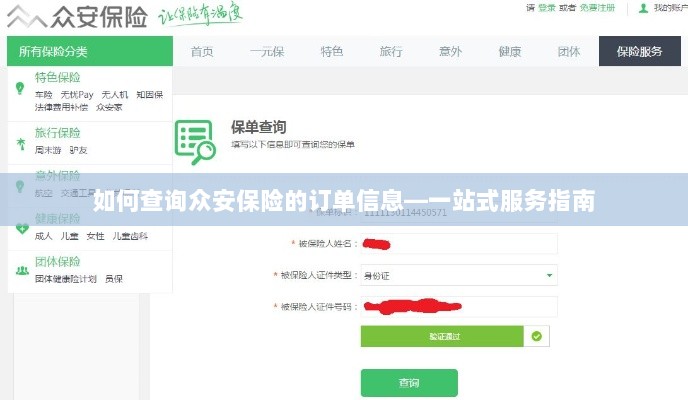
Task: Click the group icon beside 团体保险
Action: tap(22, 271)
